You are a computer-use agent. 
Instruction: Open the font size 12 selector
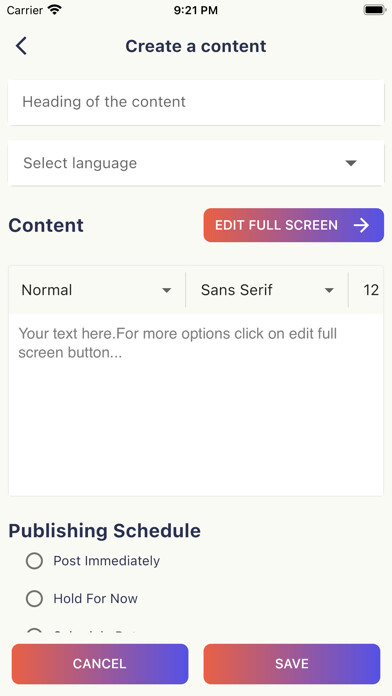(x=366, y=290)
